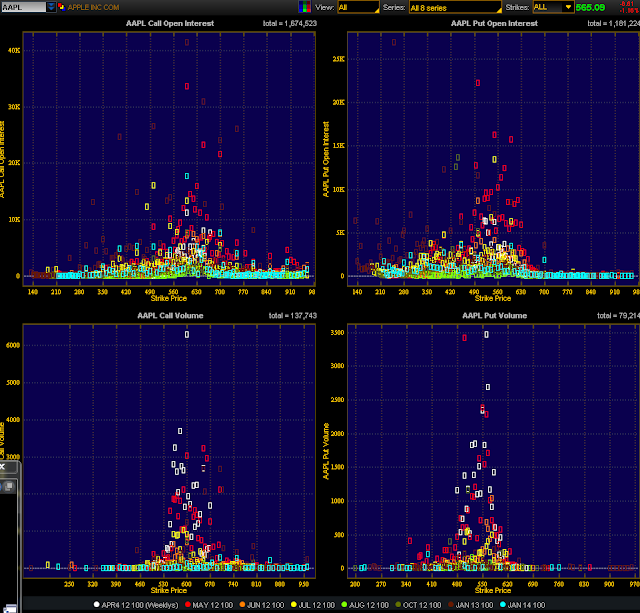This screenshot has height=613, width=640.
Task: Select the JAN 13 100 legend entry
Action: coord(470,605)
